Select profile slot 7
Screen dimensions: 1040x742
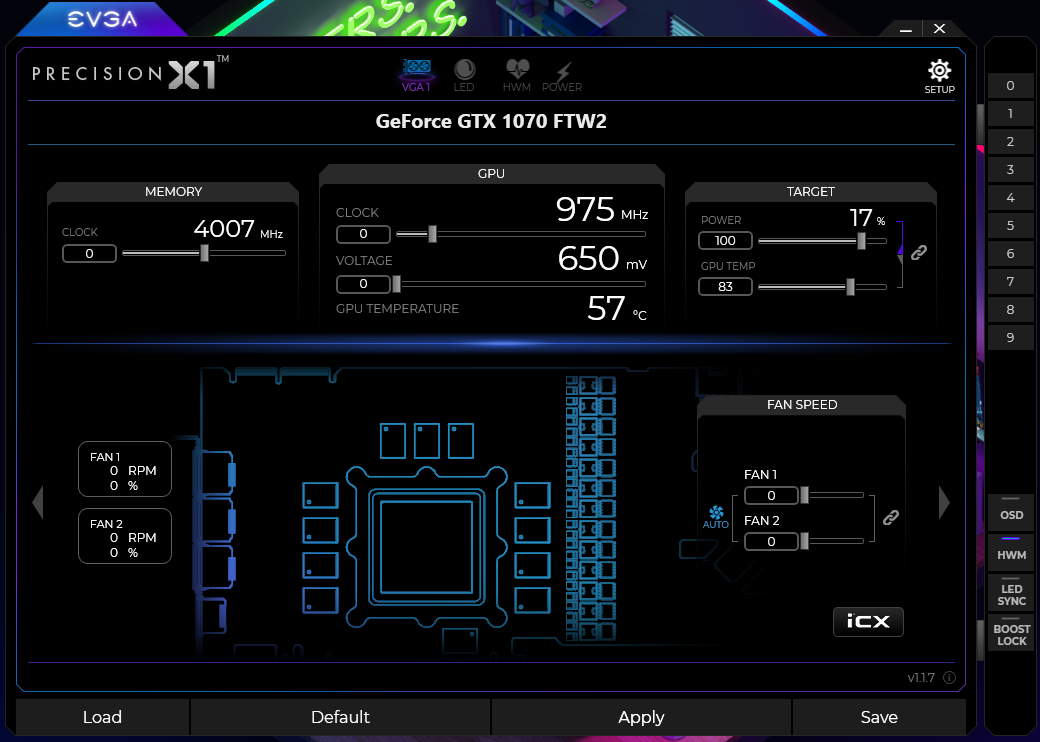pyautogui.click(x=1010, y=281)
